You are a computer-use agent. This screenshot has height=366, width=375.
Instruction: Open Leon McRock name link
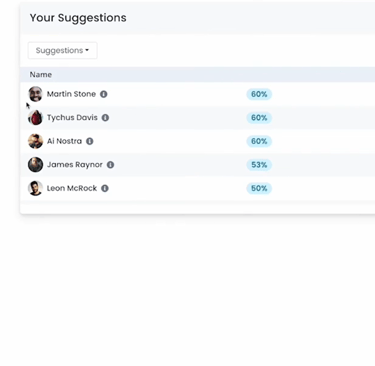(72, 188)
